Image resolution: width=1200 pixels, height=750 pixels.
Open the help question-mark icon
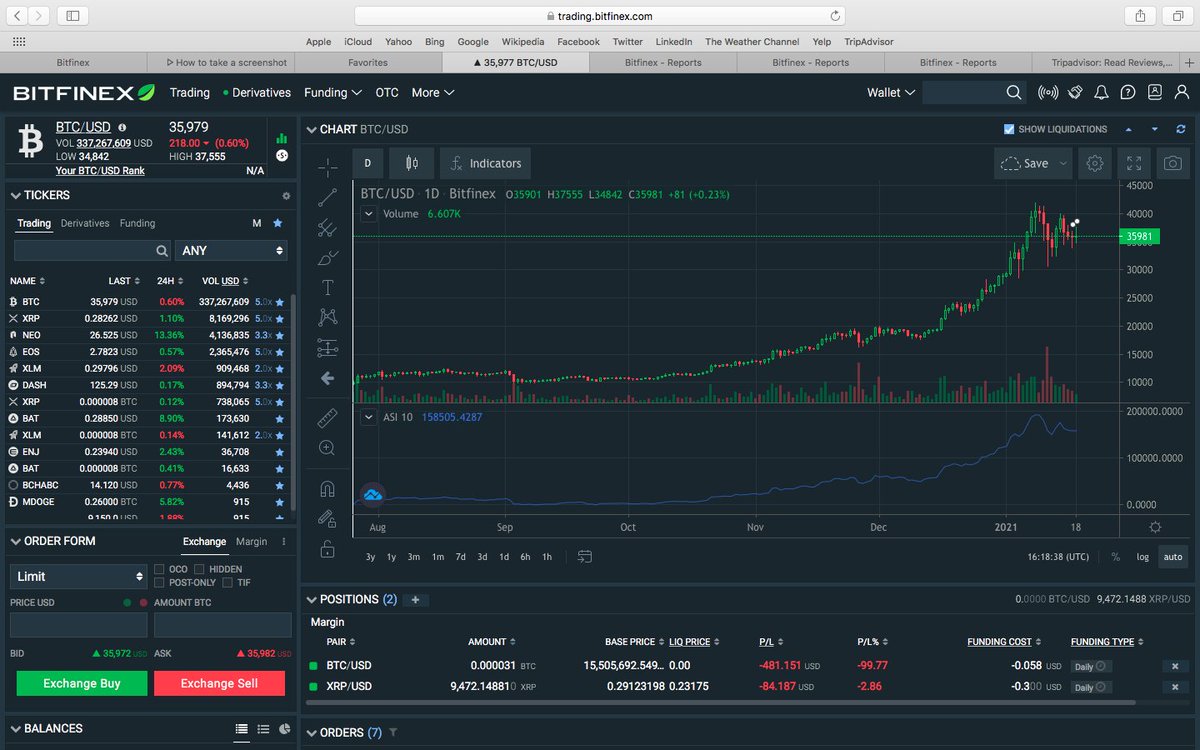[x=1128, y=92]
